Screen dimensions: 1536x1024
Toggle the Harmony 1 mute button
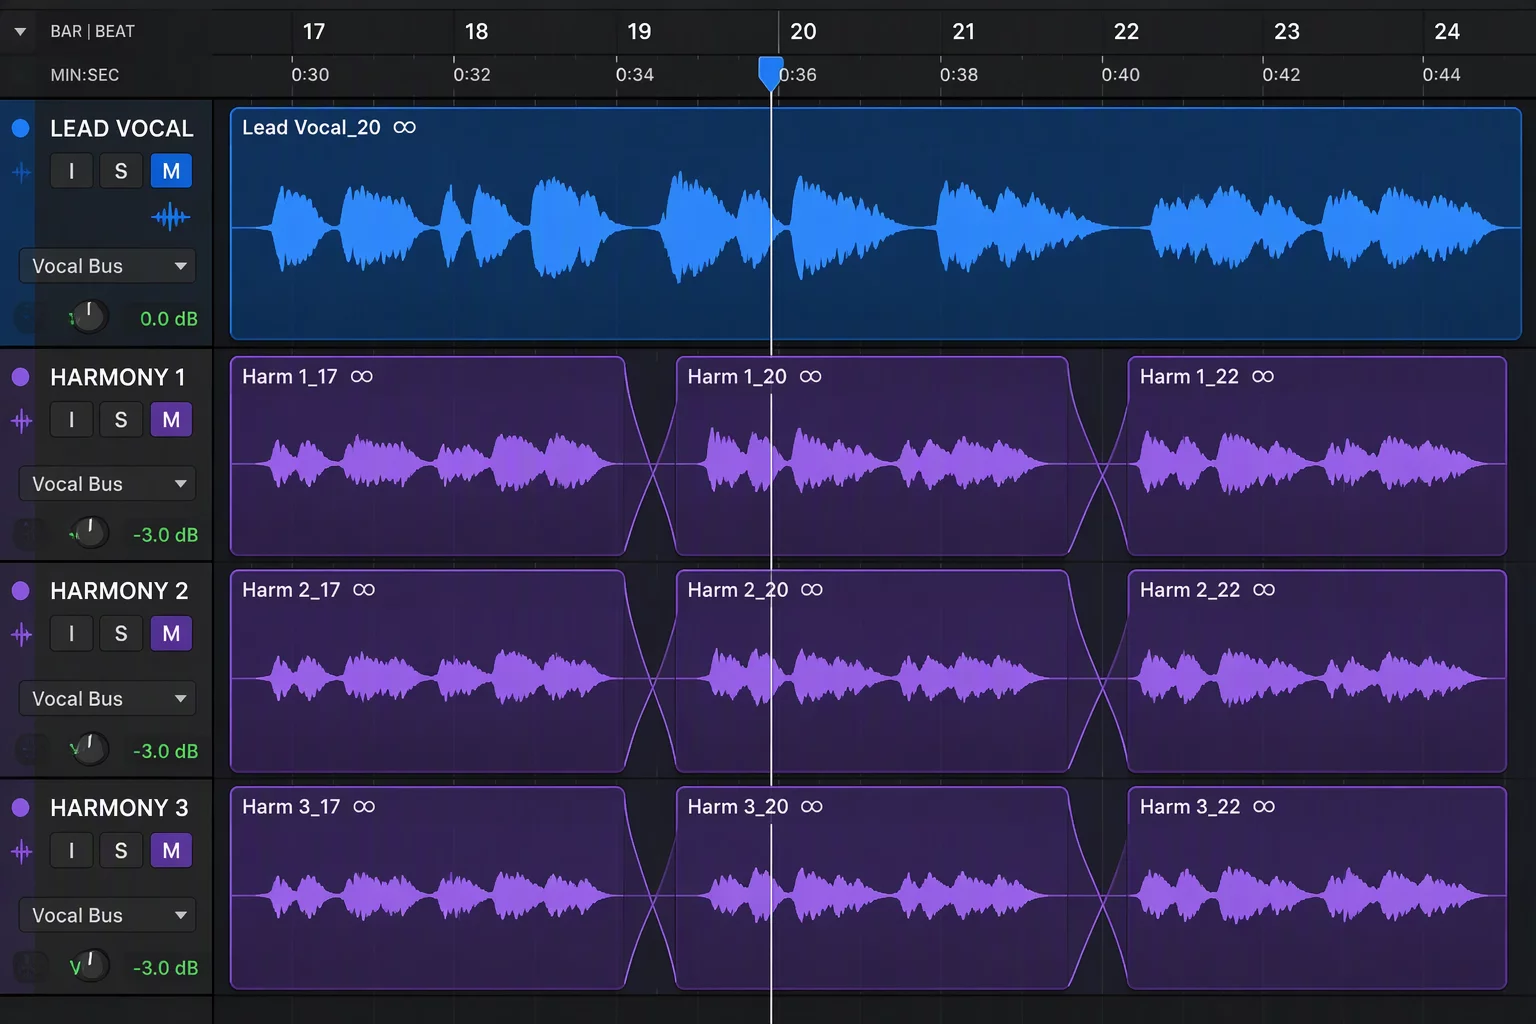tap(171, 420)
